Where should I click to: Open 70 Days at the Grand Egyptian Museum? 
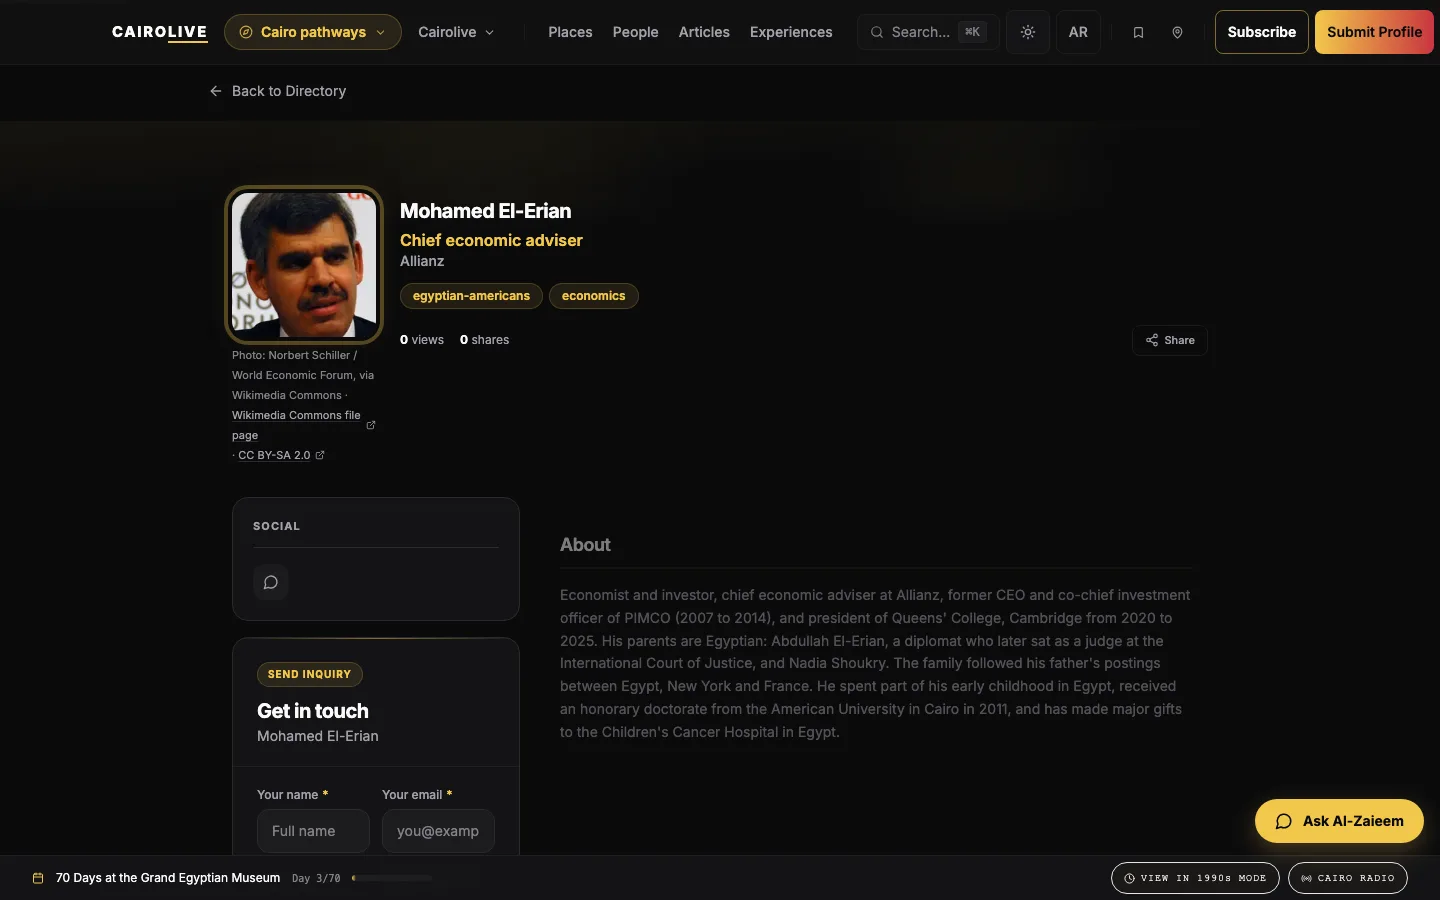tap(168, 878)
